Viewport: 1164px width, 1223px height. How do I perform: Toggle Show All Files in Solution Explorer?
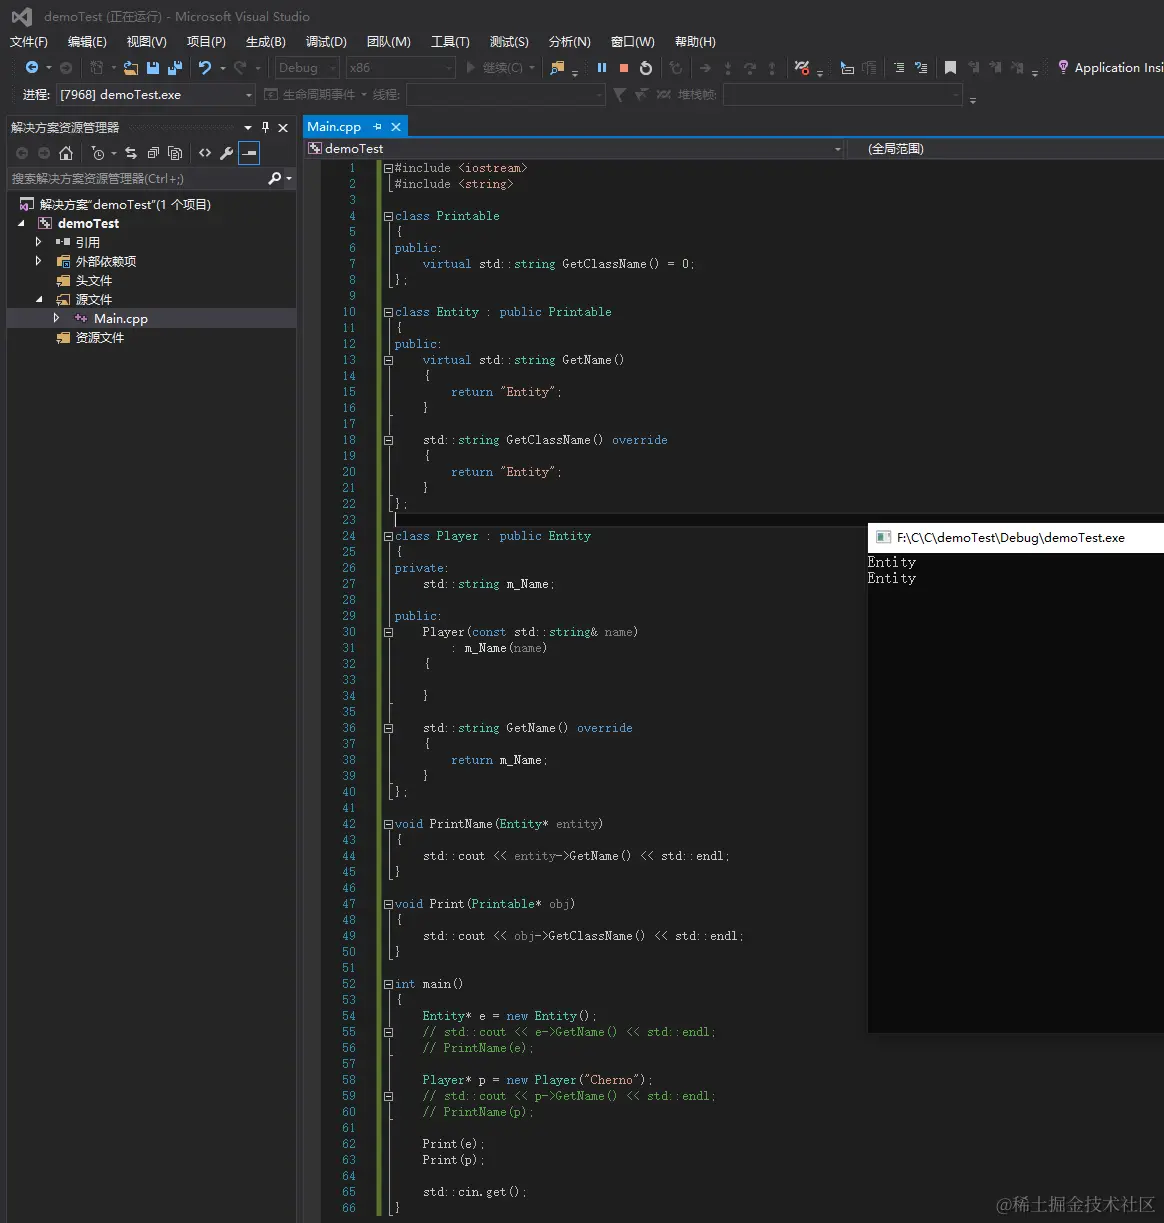click(175, 153)
